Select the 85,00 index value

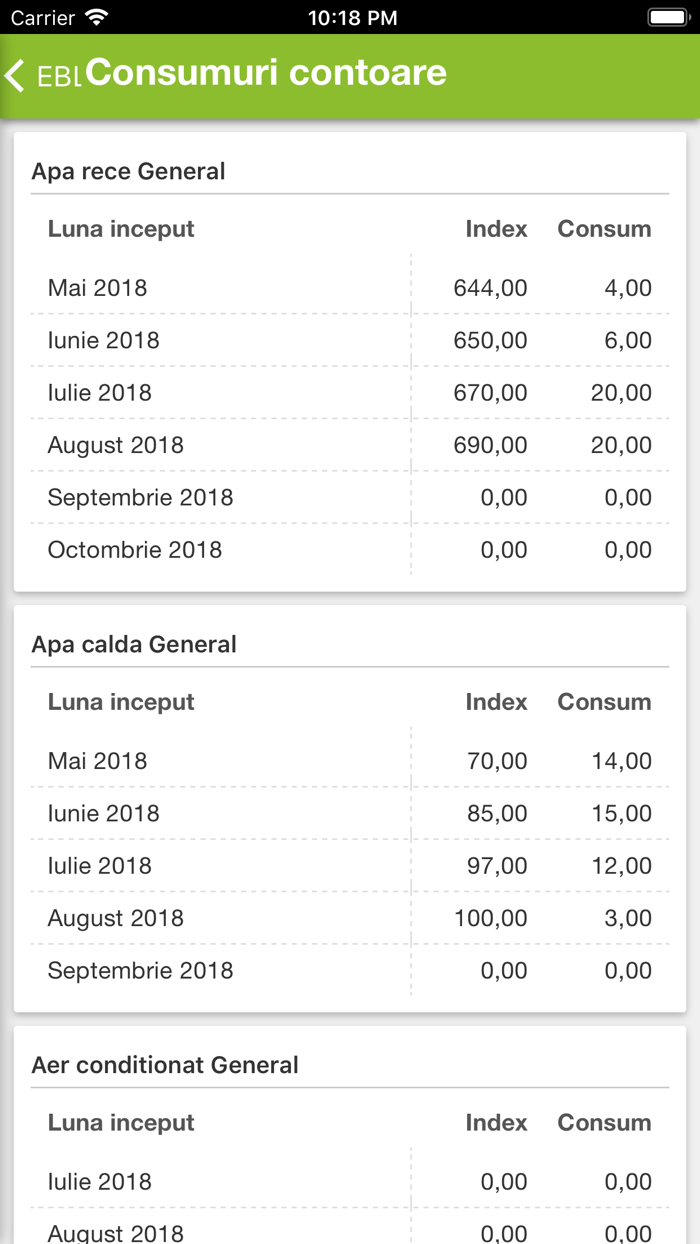click(x=497, y=813)
